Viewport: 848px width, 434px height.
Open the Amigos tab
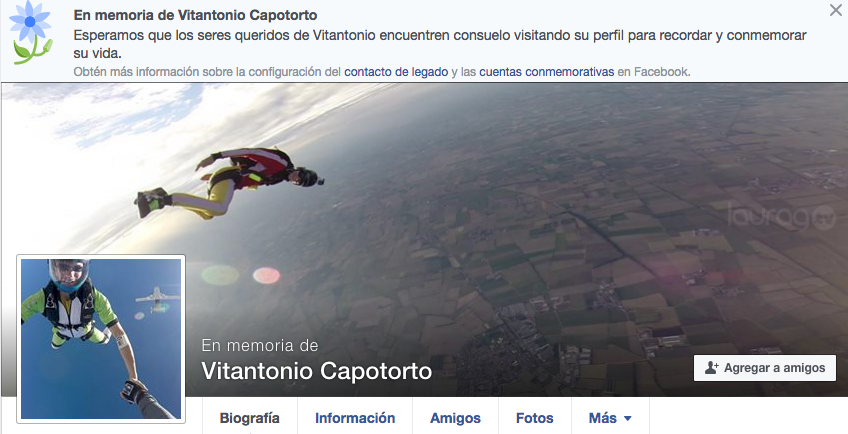click(455, 418)
